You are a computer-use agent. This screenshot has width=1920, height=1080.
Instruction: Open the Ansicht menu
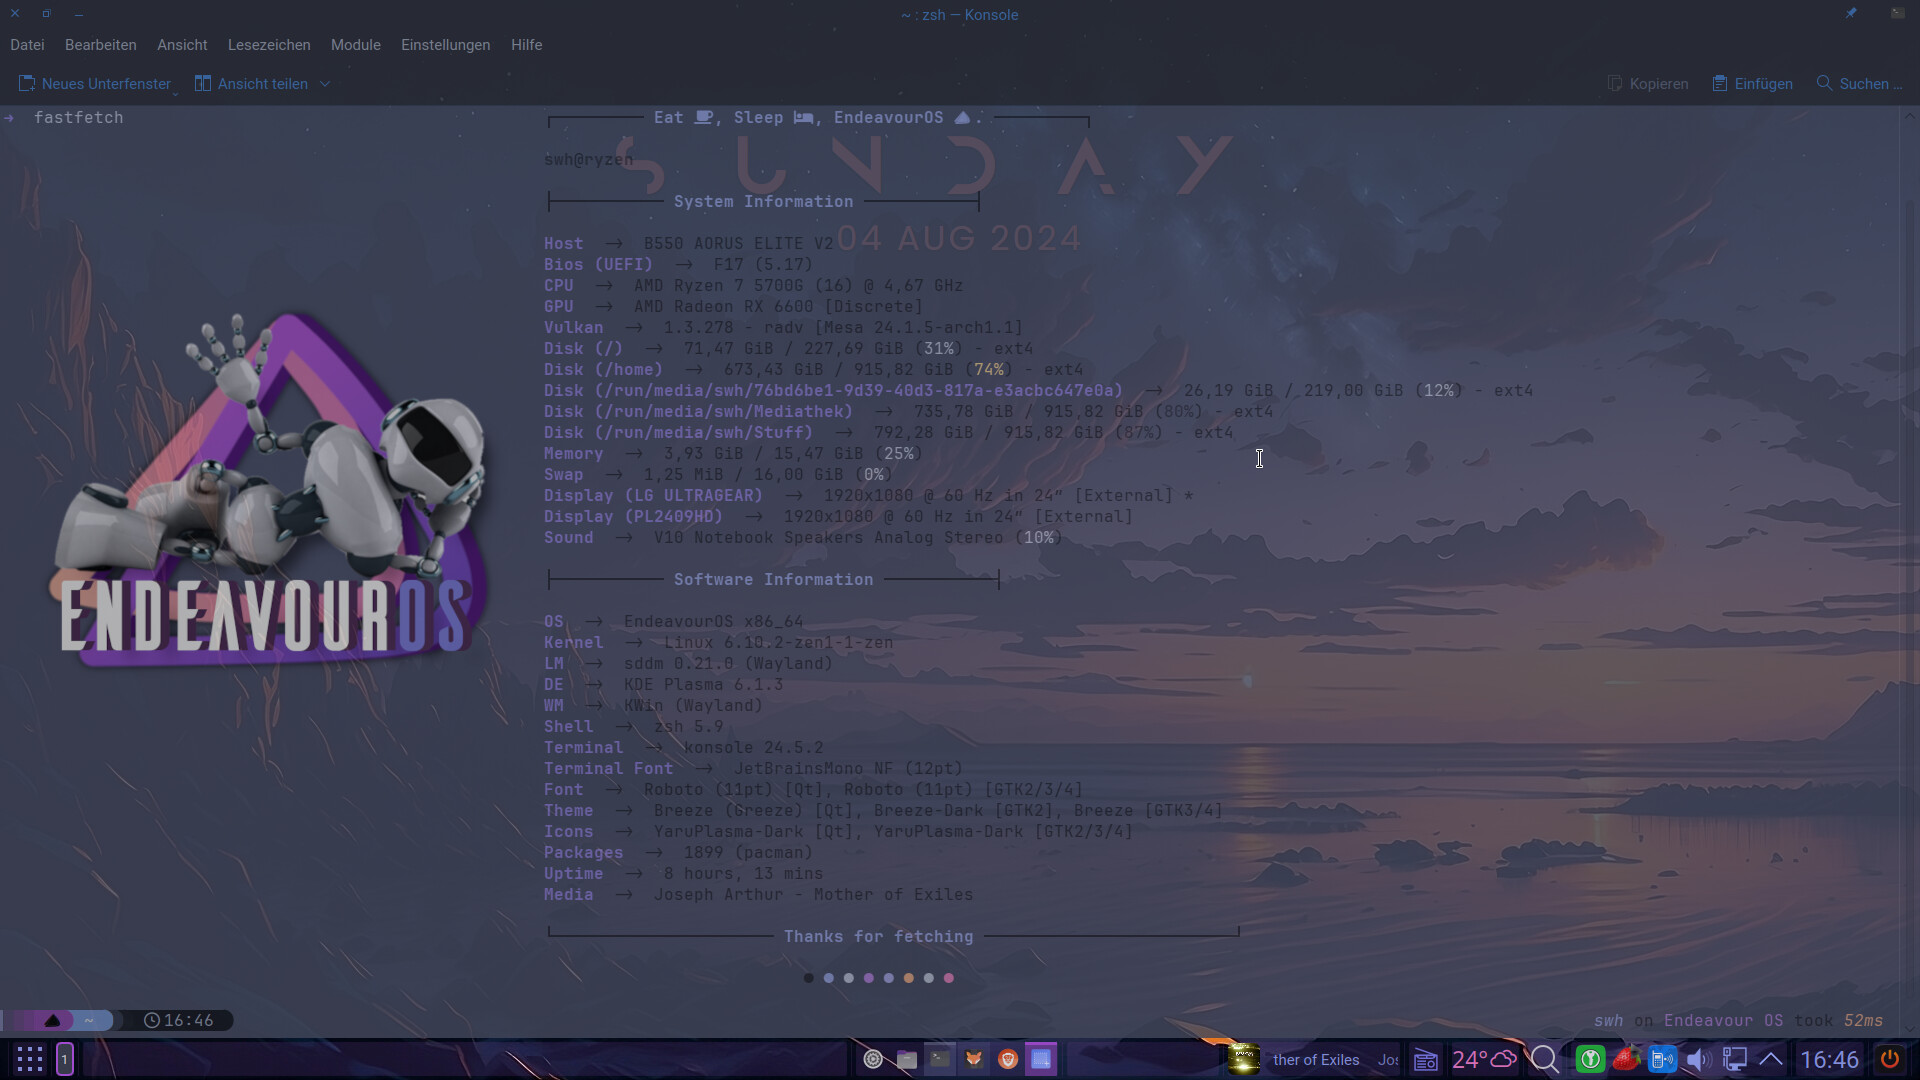(x=182, y=45)
